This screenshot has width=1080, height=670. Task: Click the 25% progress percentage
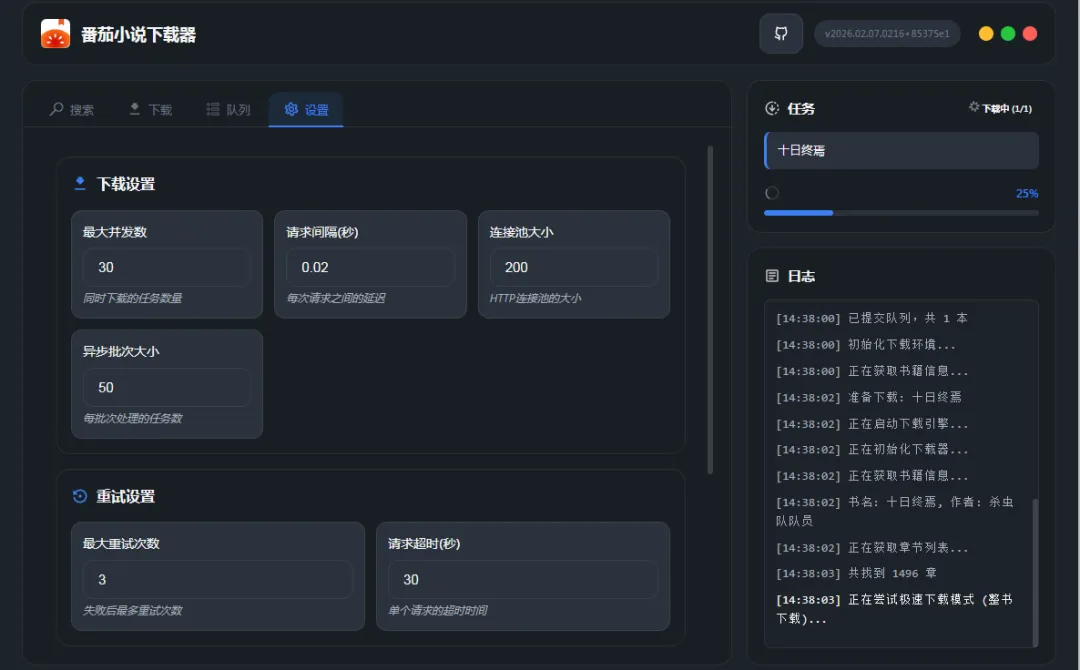[1026, 193]
